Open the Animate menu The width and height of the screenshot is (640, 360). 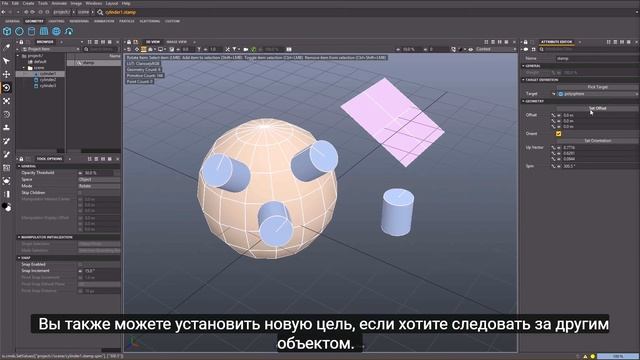point(59,3)
